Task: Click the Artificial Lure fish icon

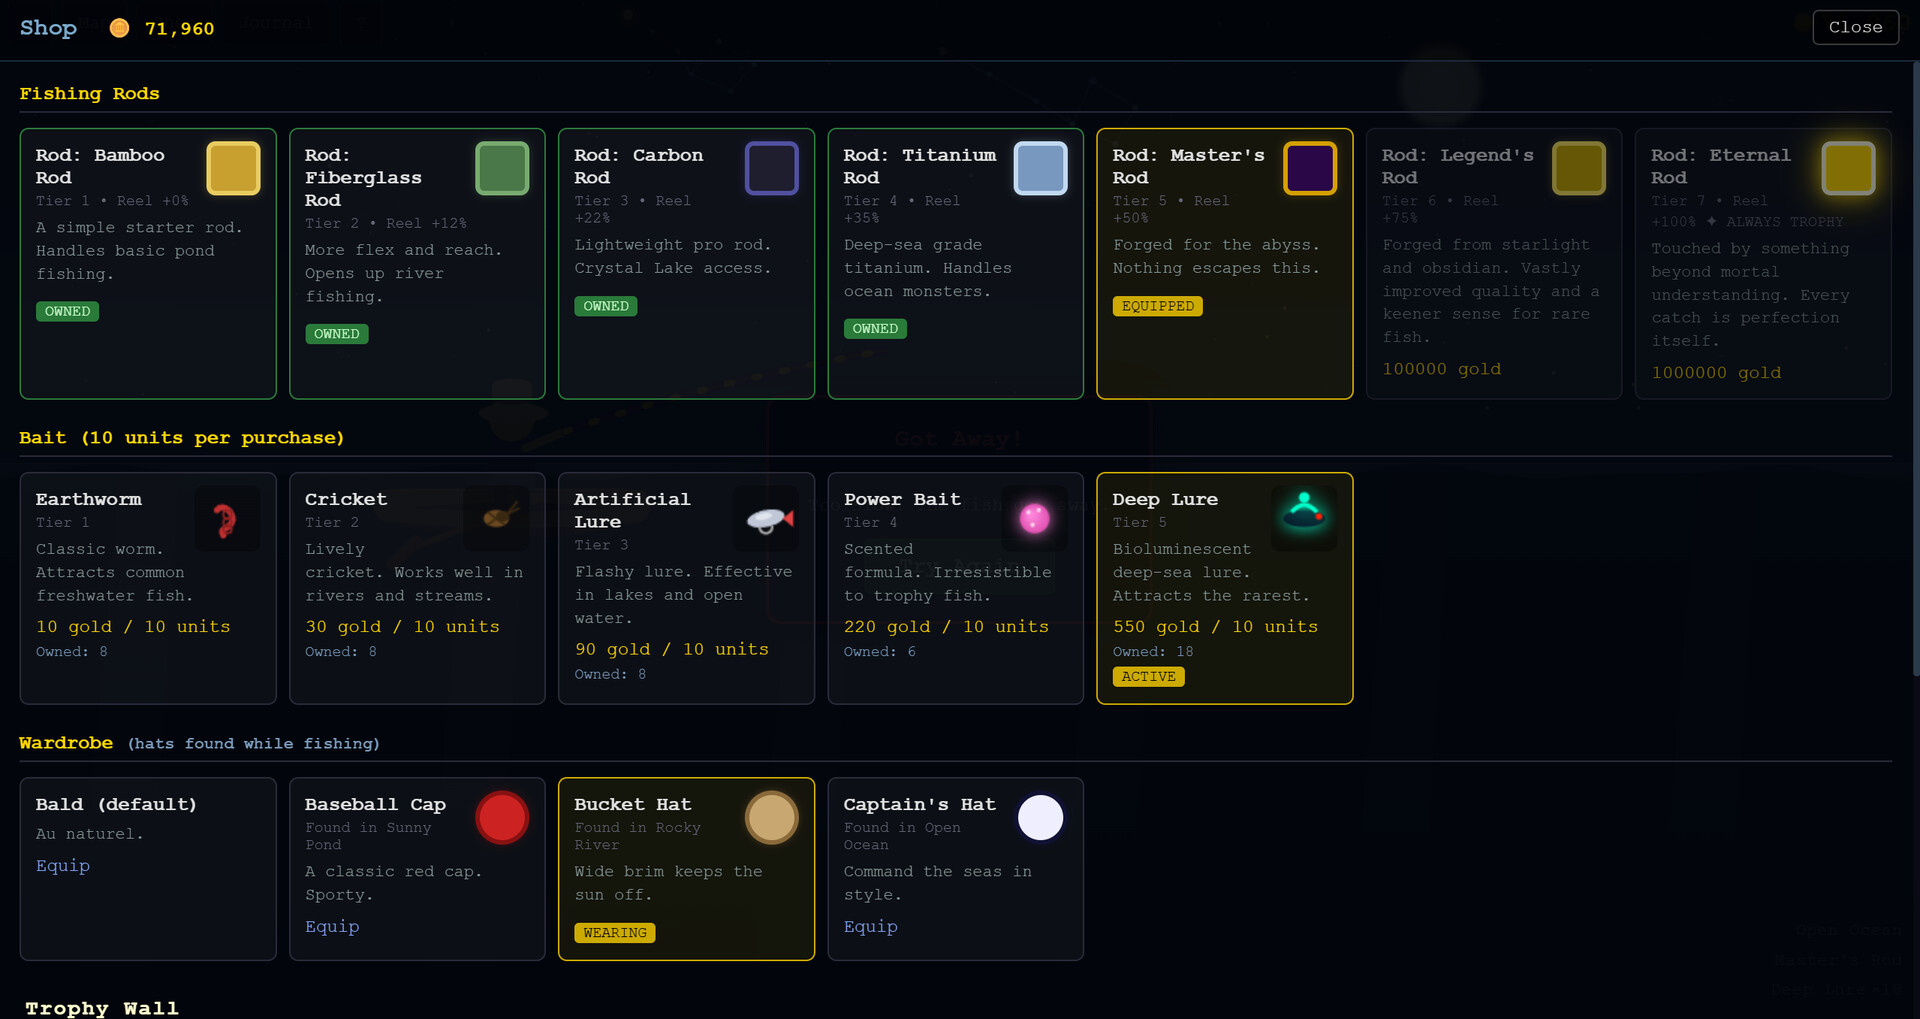Action: tap(767, 519)
